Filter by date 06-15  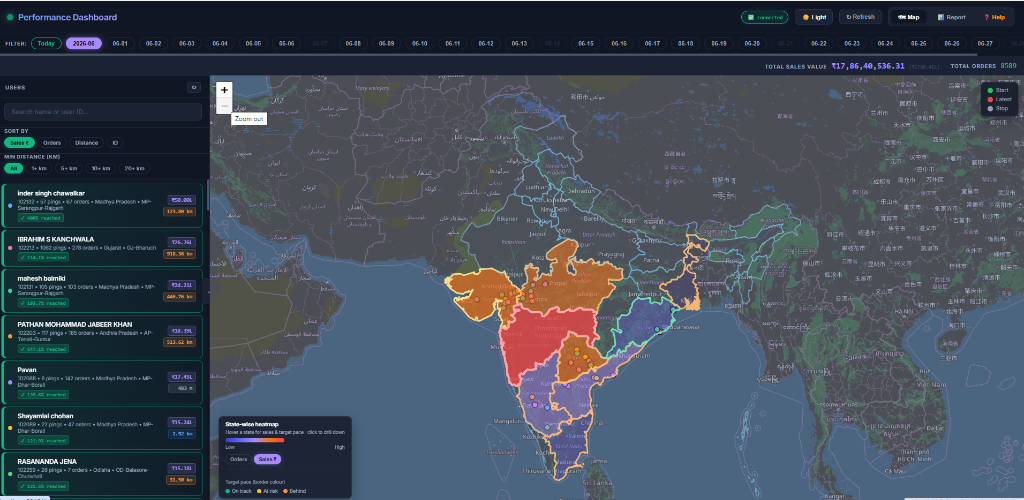point(586,43)
